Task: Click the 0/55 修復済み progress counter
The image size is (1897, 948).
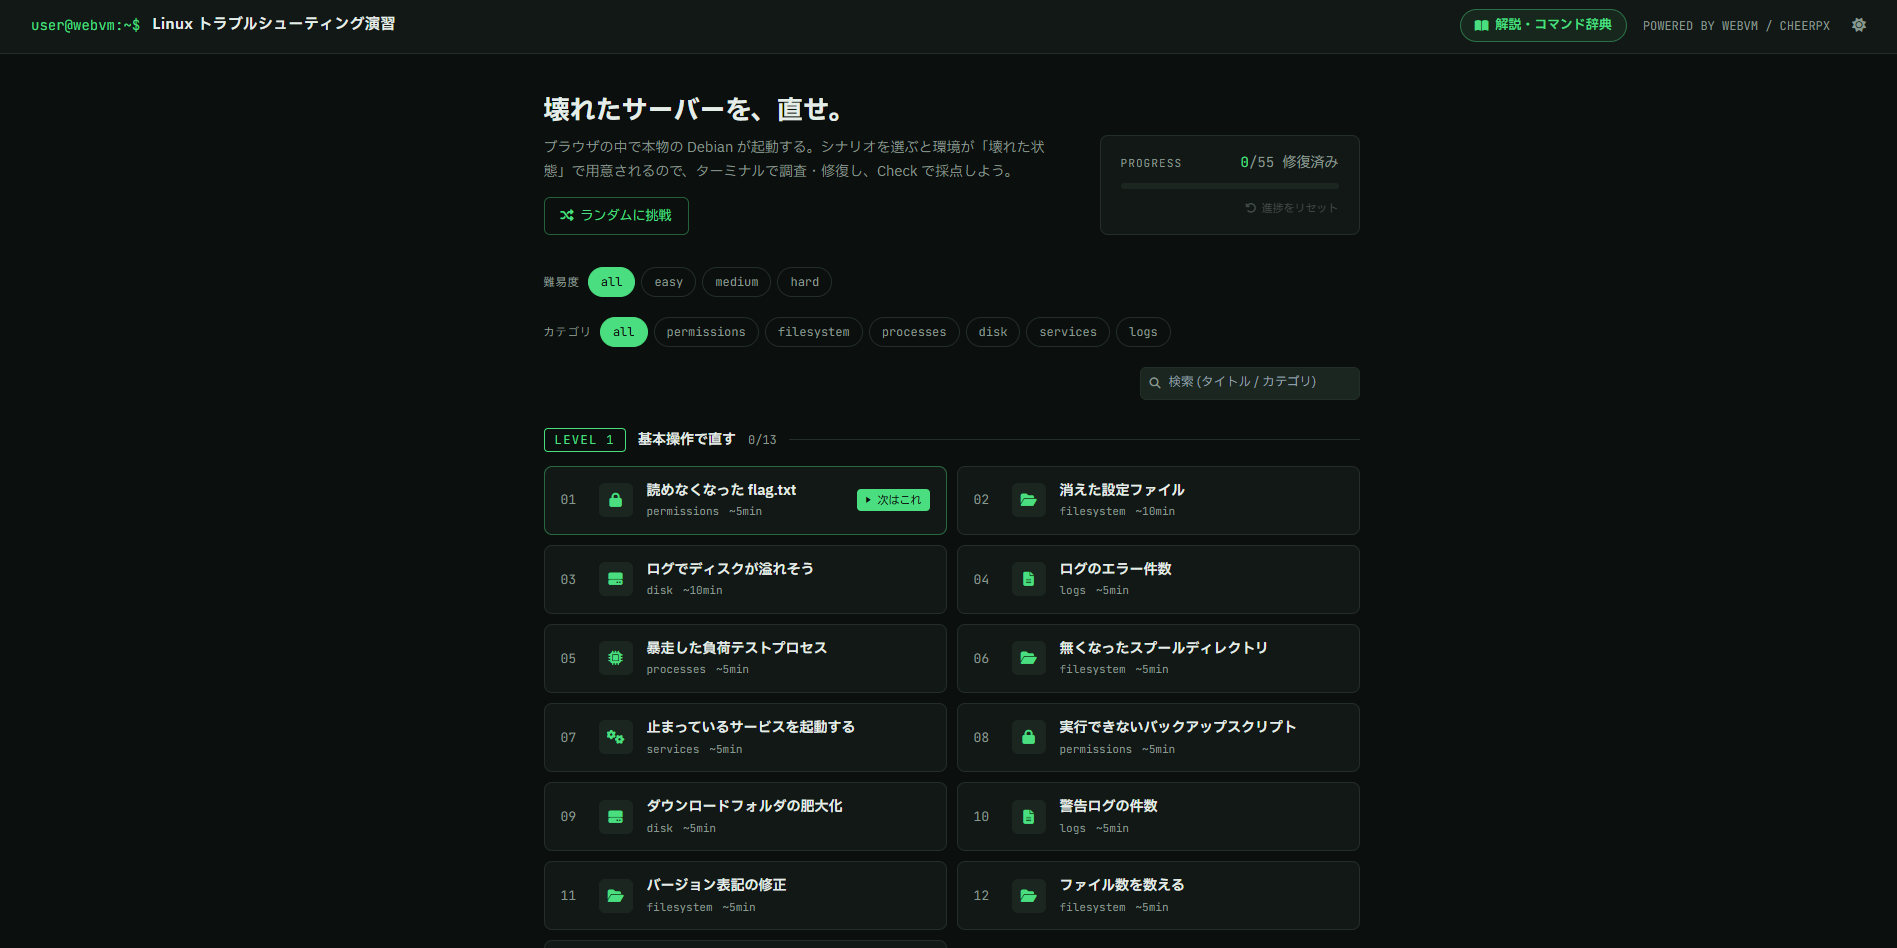Action: click(1289, 162)
